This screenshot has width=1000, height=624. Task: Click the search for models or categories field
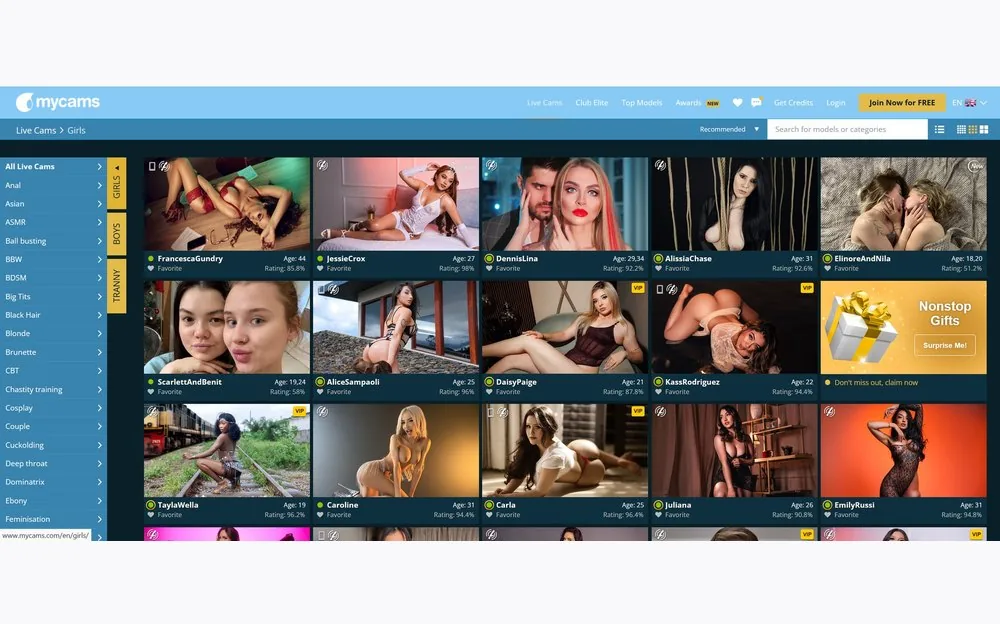tap(847, 130)
